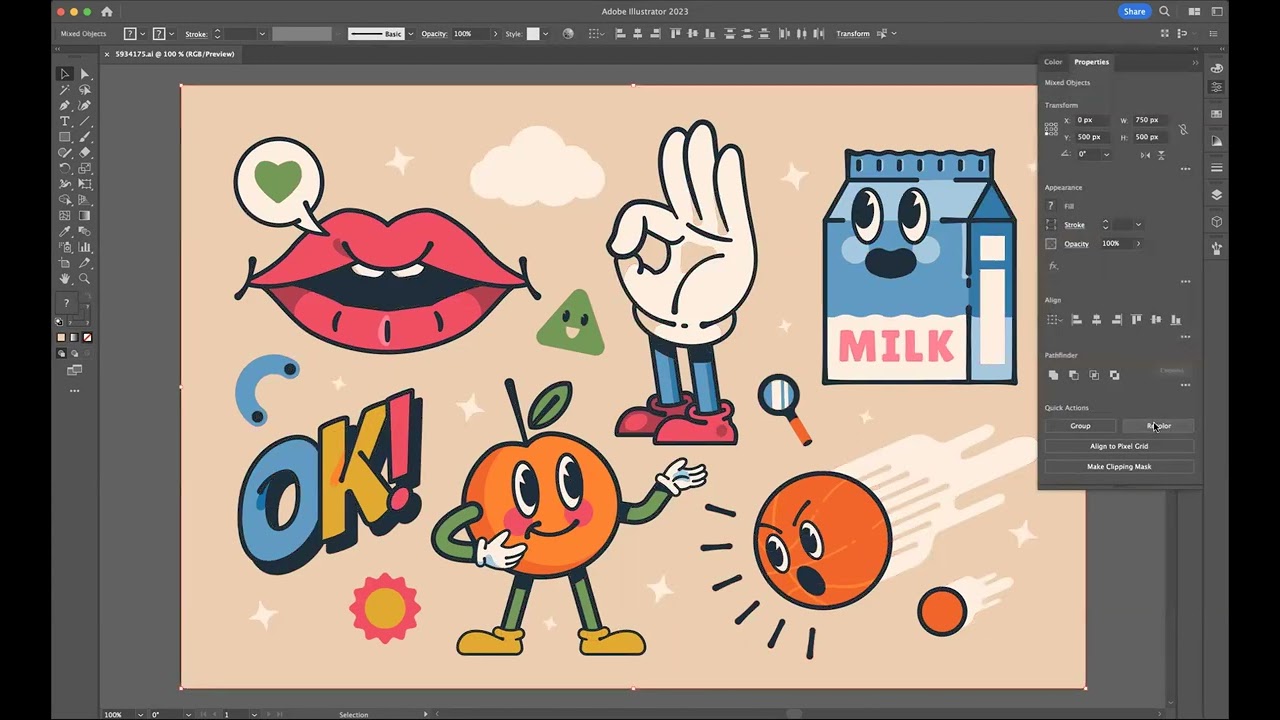The image size is (1280, 720).
Task: Go to the Home screen icon
Action: (107, 12)
